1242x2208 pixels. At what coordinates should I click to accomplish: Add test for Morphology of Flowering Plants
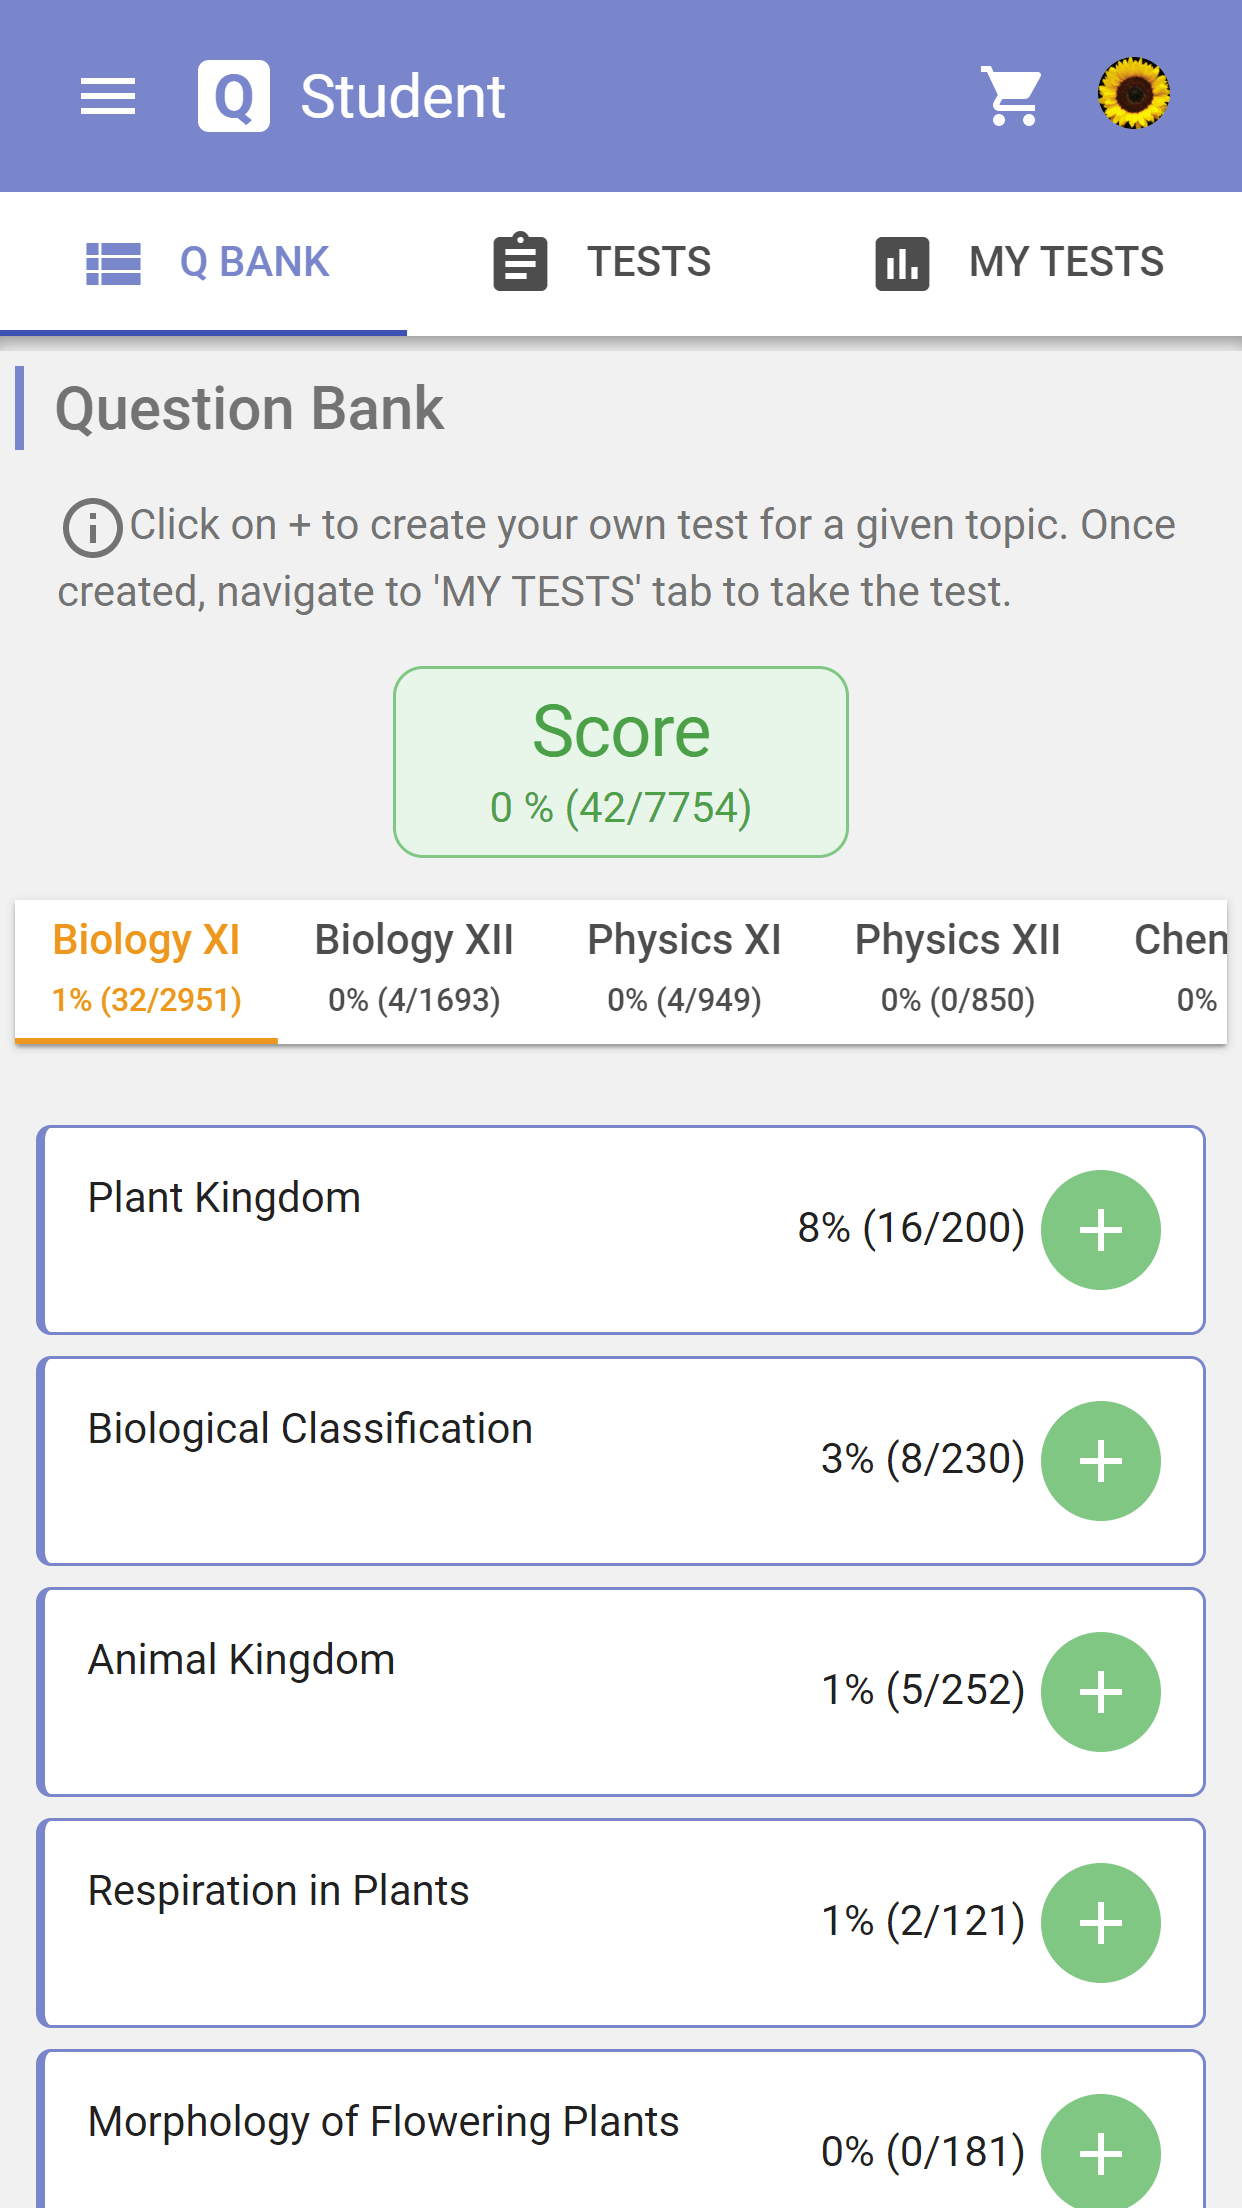[1101, 2152]
